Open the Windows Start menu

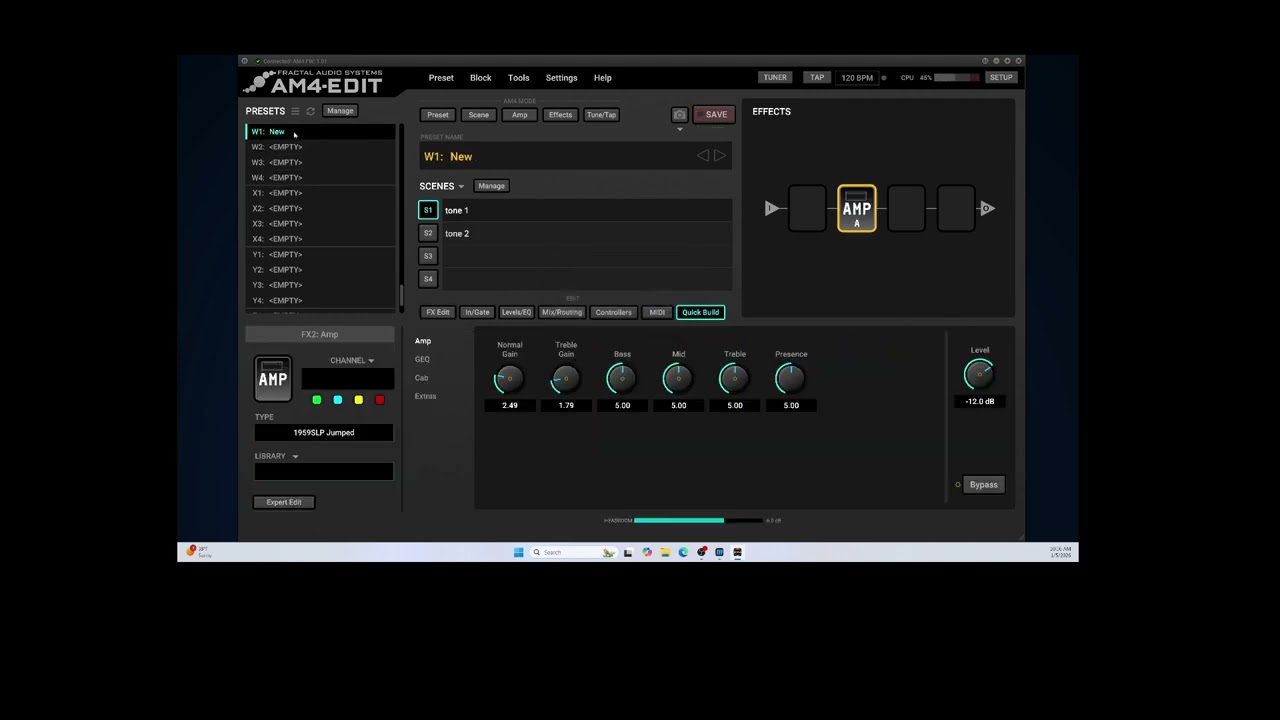[518, 552]
